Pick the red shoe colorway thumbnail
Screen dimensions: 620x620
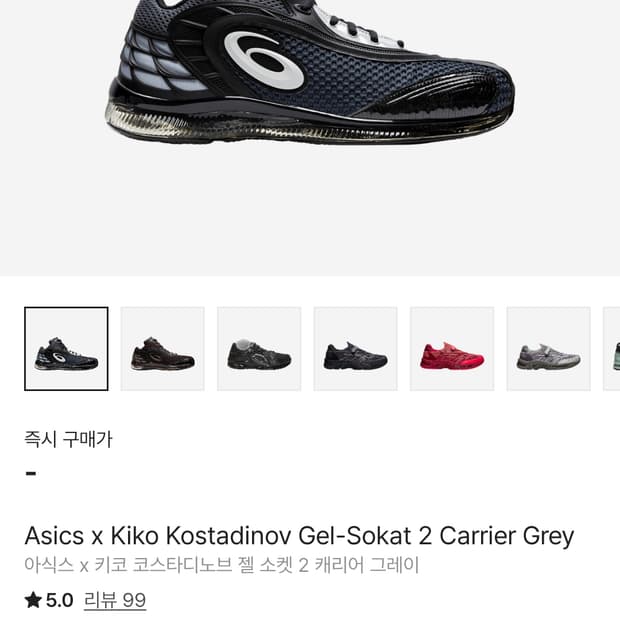452,348
